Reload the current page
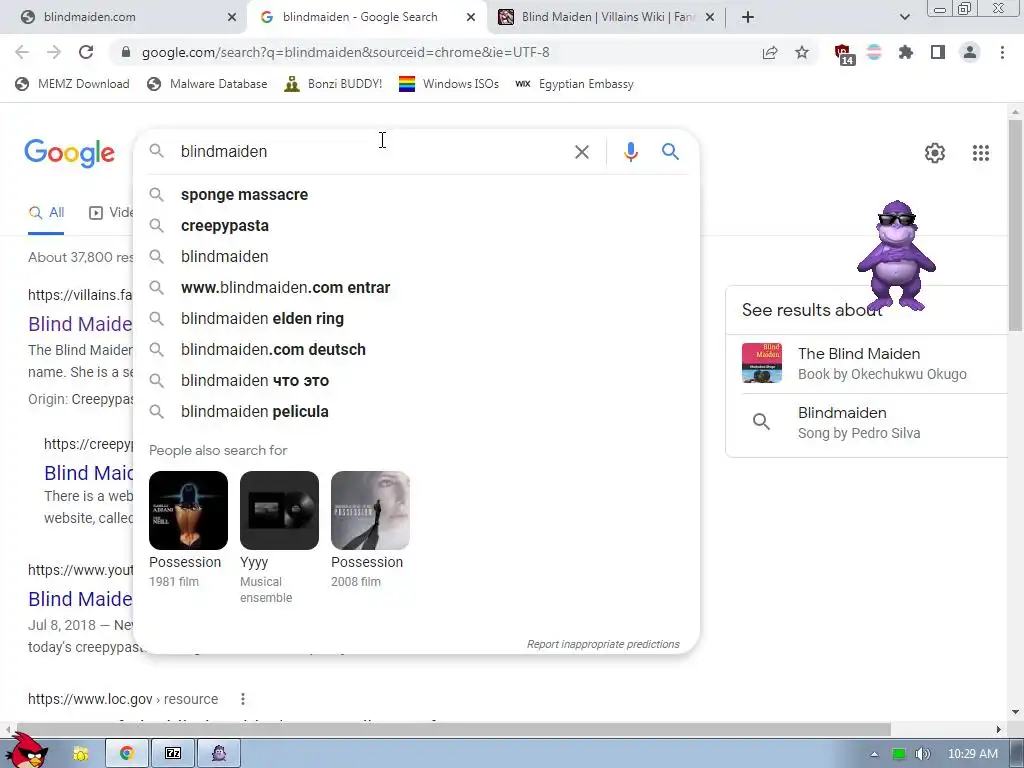 pyautogui.click(x=86, y=52)
